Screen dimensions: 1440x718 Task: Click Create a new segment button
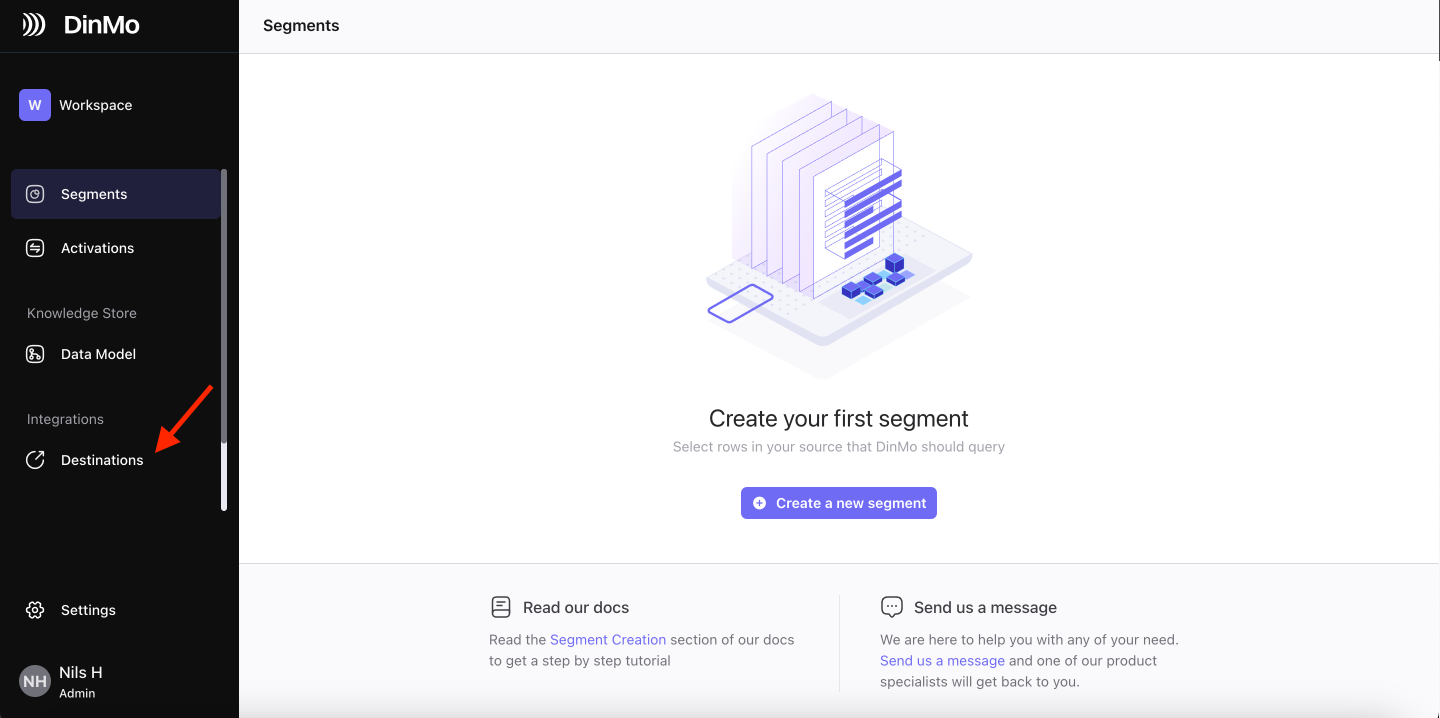tap(839, 503)
